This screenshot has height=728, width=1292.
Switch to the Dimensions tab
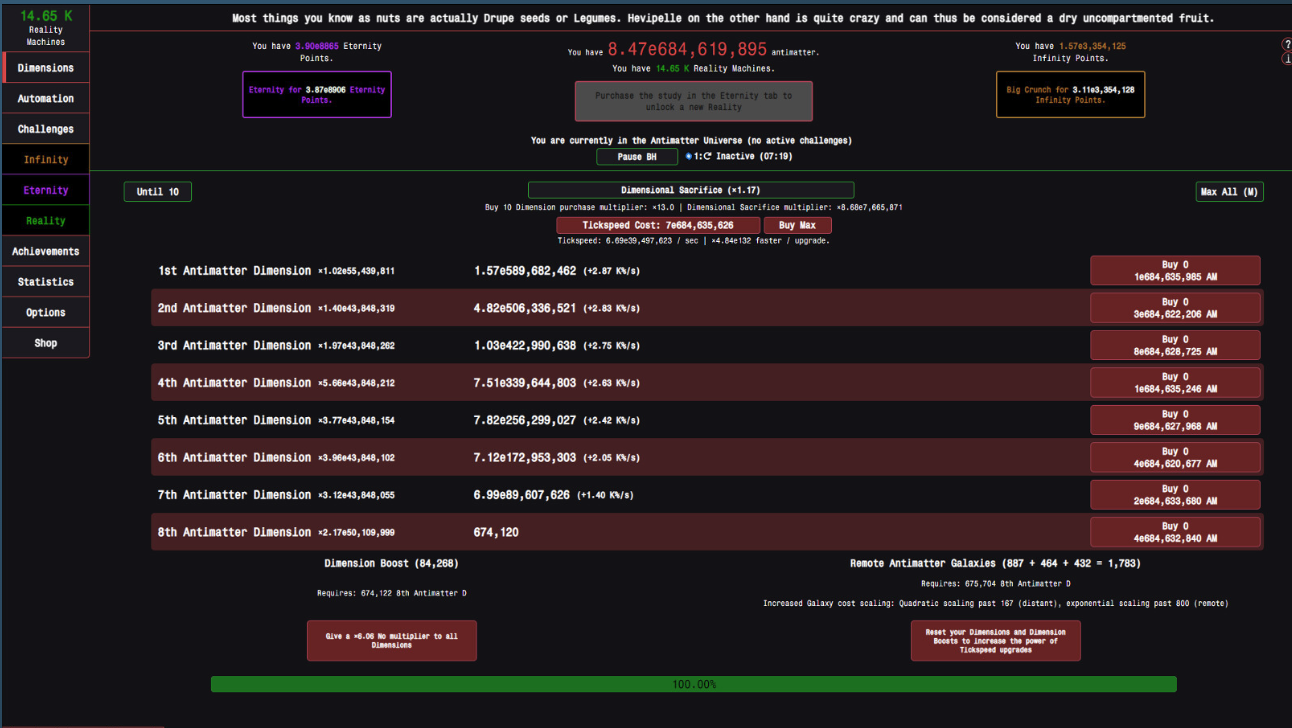coord(46,68)
